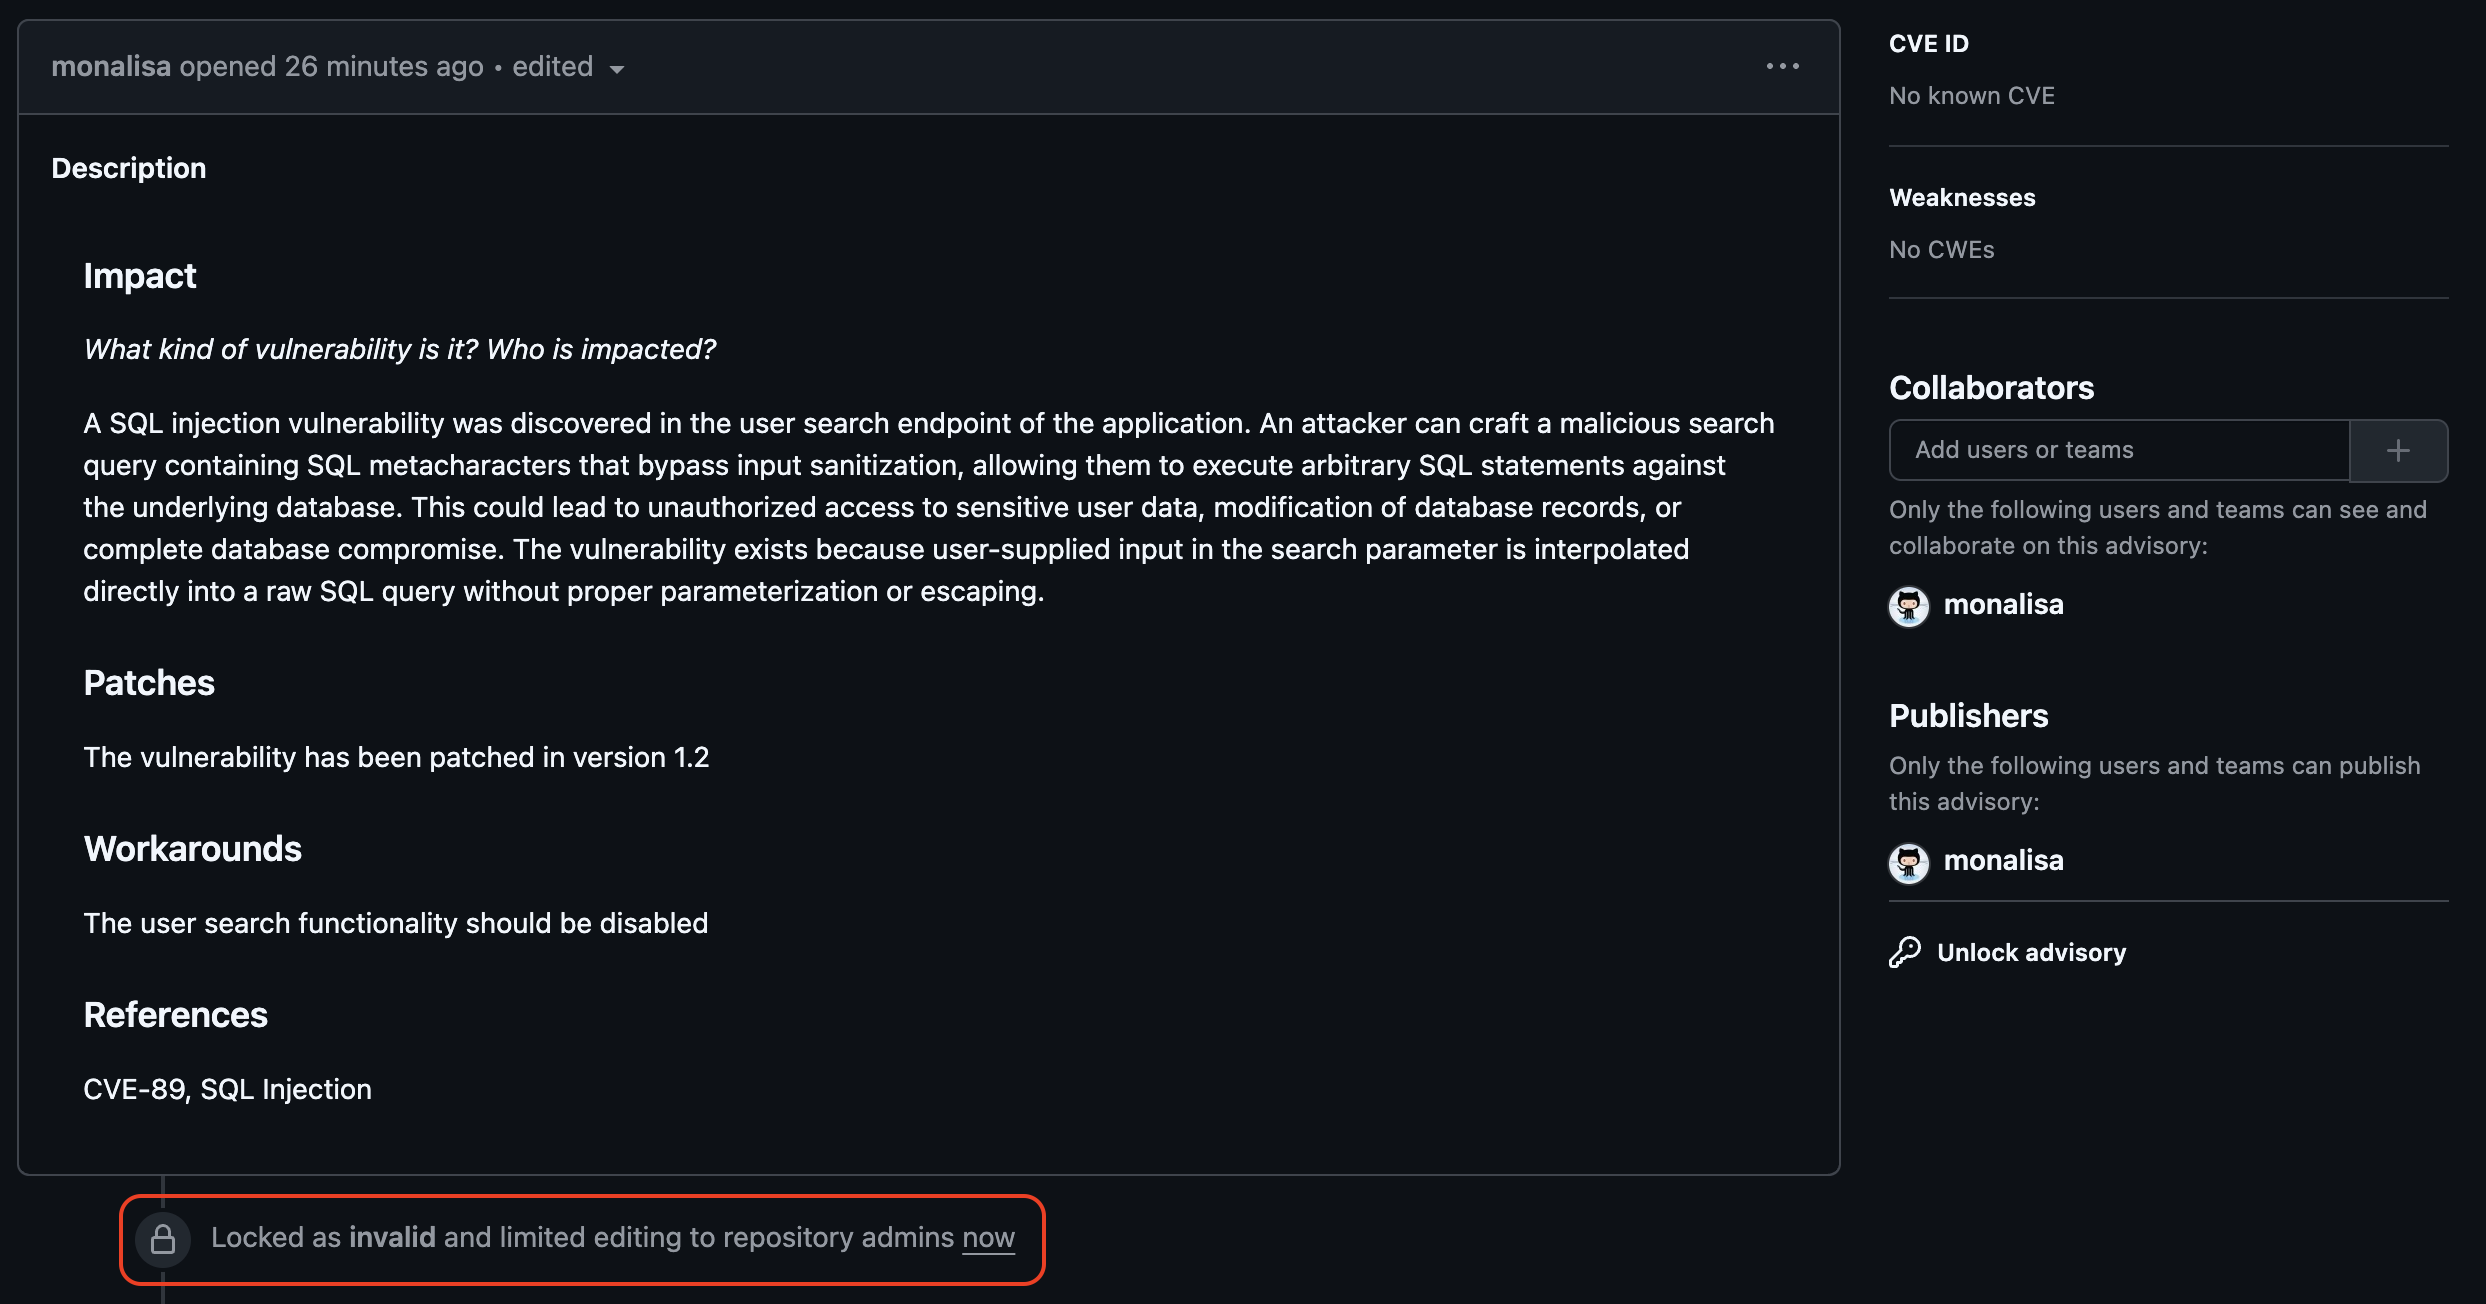Click monalisa's avatar under Collaborators
Image resolution: width=2486 pixels, height=1304 pixels.
pyautogui.click(x=1909, y=606)
